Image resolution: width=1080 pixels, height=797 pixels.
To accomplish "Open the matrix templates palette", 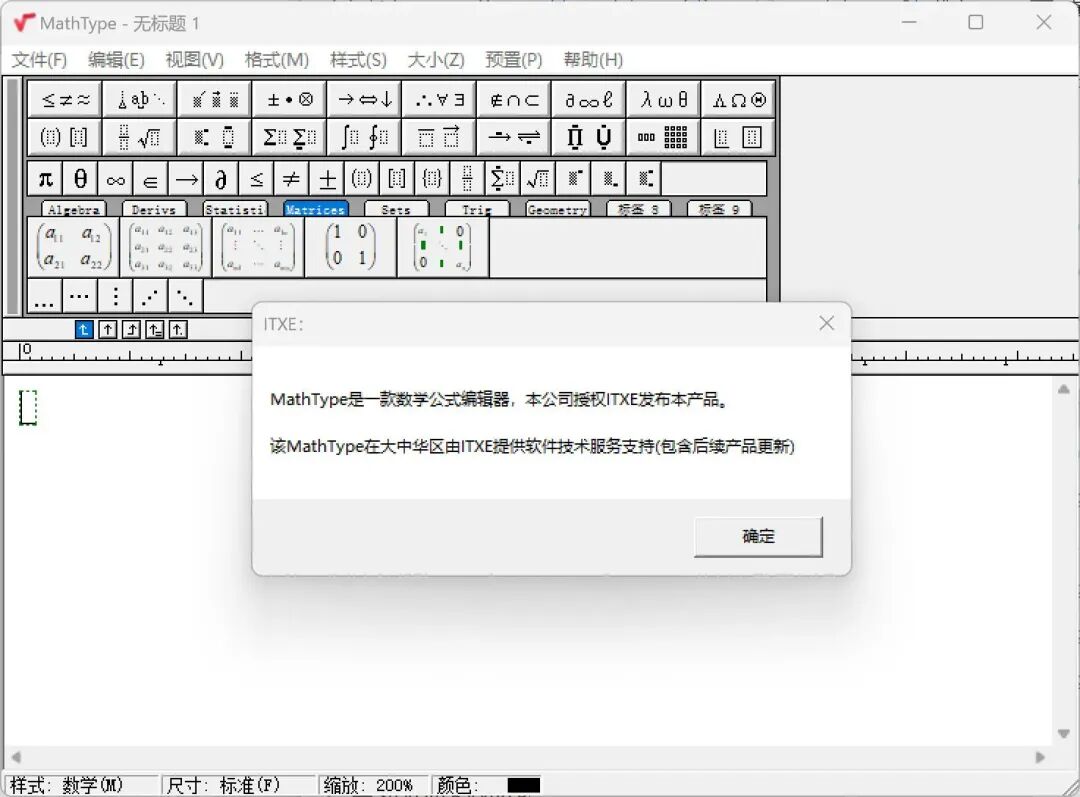I will coord(664,137).
